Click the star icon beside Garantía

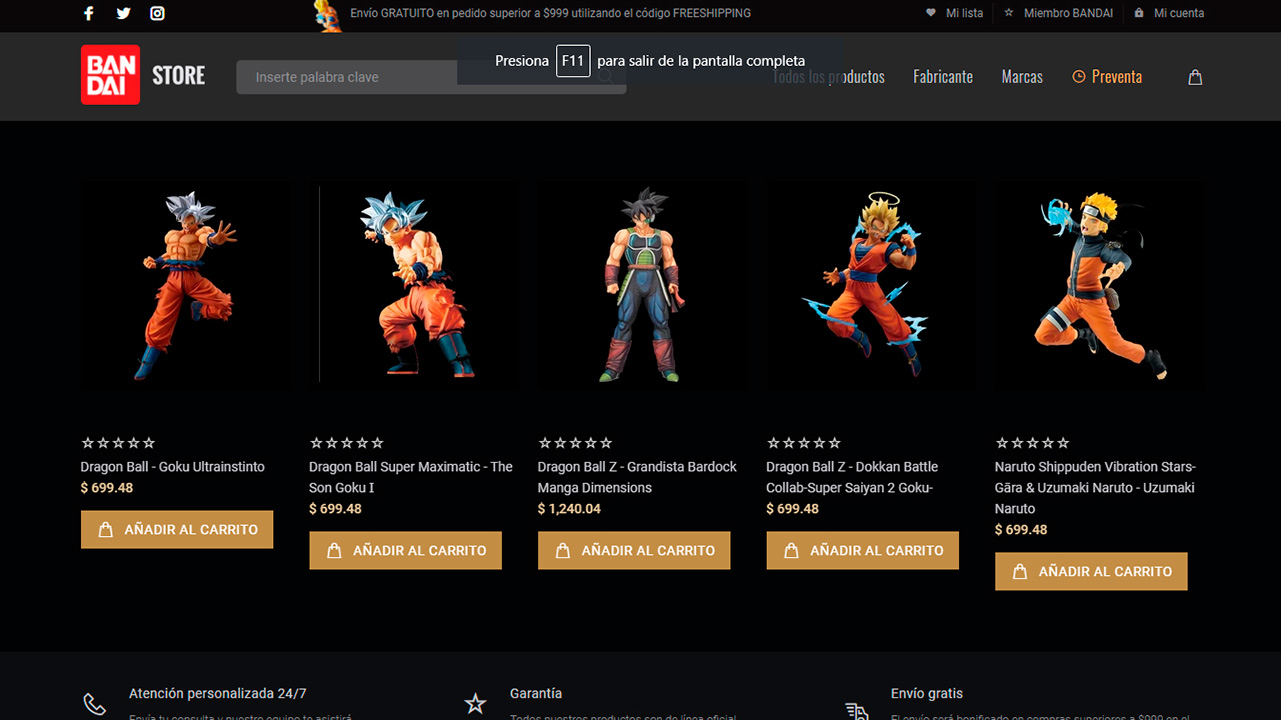(475, 704)
